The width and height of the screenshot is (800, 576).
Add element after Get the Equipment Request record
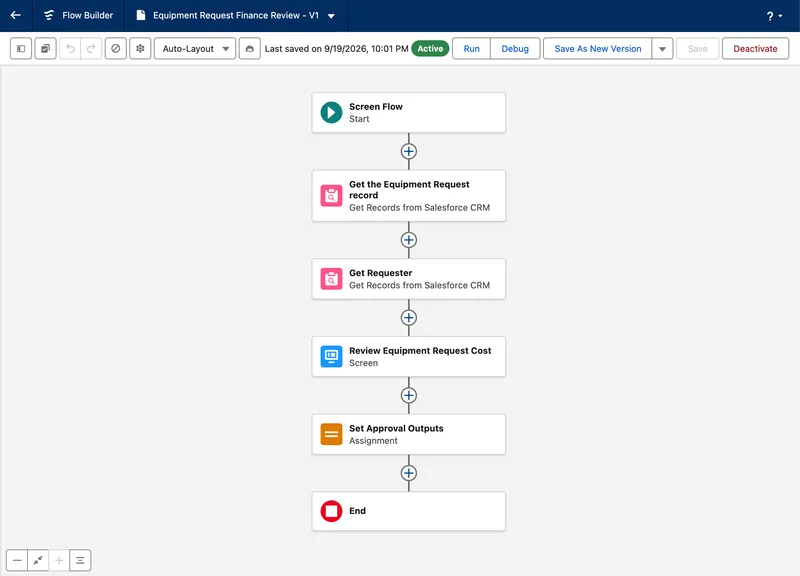[409, 240]
